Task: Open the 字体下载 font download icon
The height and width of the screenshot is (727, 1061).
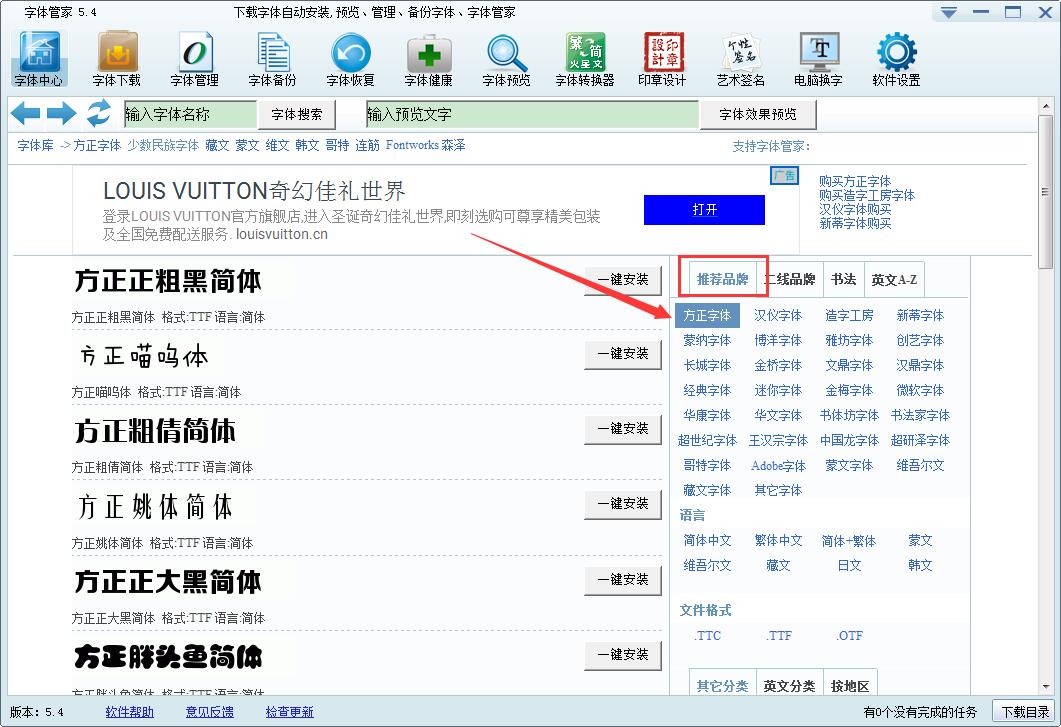Action: (x=117, y=58)
